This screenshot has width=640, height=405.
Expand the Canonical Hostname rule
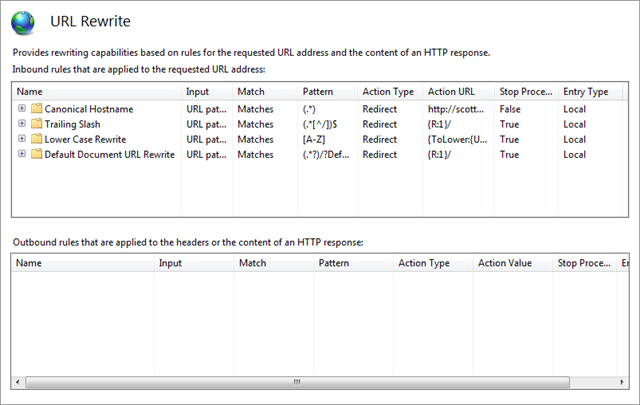point(22,108)
